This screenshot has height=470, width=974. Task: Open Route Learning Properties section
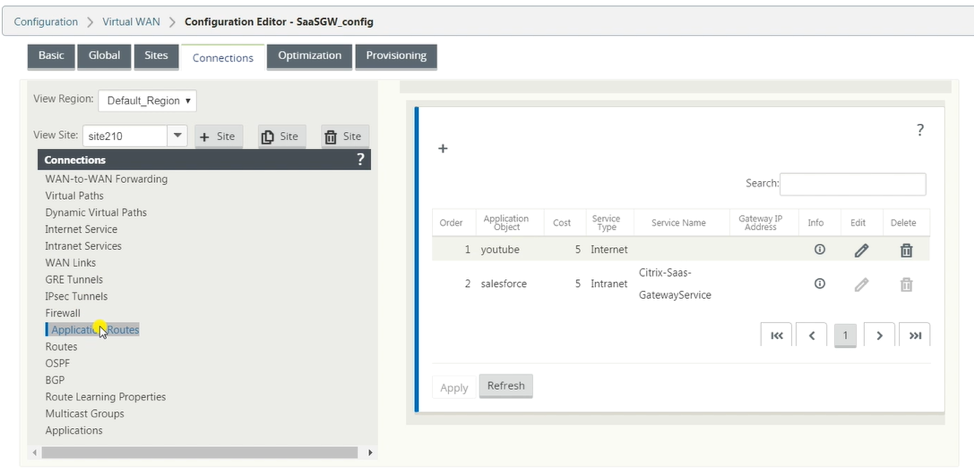(106, 397)
